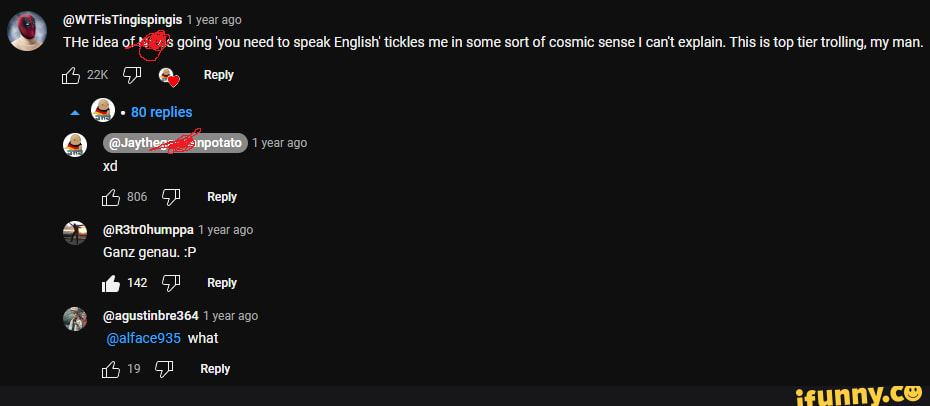
Task: Dislike the 'xd' reply
Action: (x=171, y=197)
